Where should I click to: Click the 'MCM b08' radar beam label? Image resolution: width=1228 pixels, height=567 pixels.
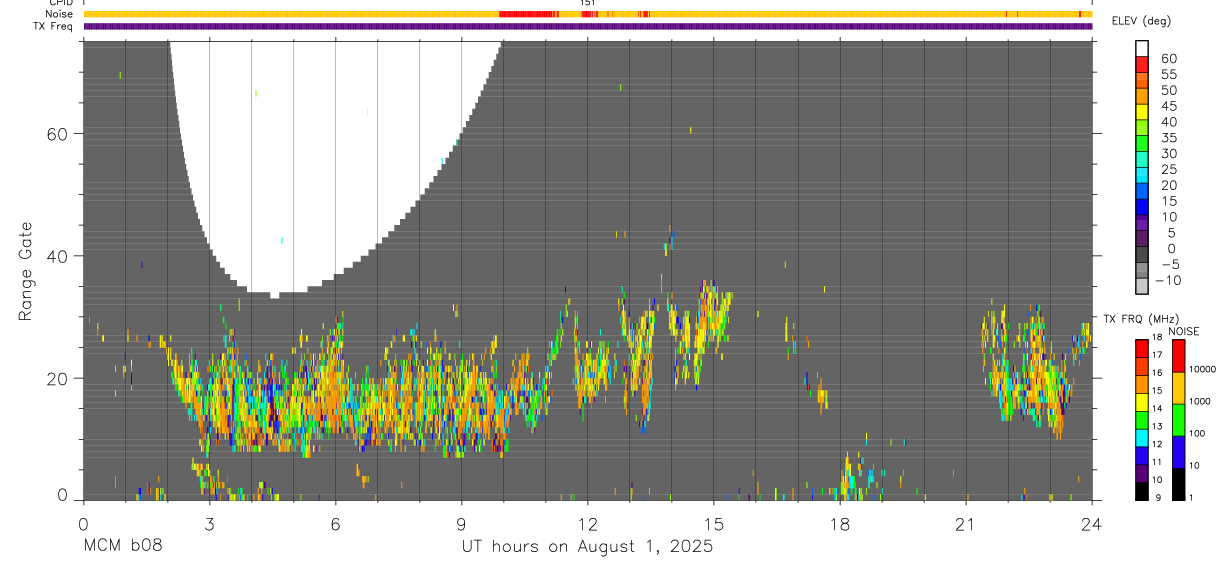(x=122, y=546)
